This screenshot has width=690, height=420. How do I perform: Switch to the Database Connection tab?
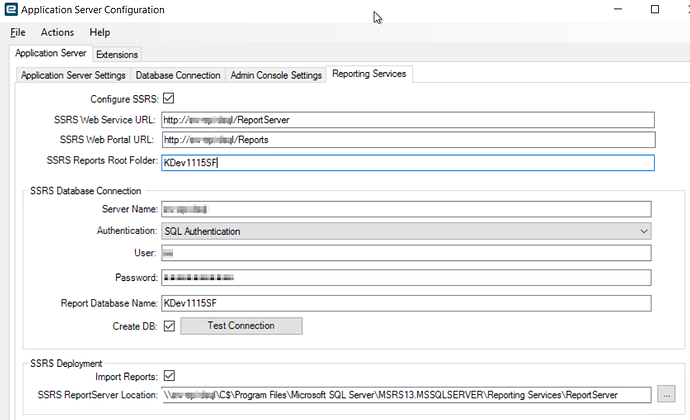[x=178, y=75]
